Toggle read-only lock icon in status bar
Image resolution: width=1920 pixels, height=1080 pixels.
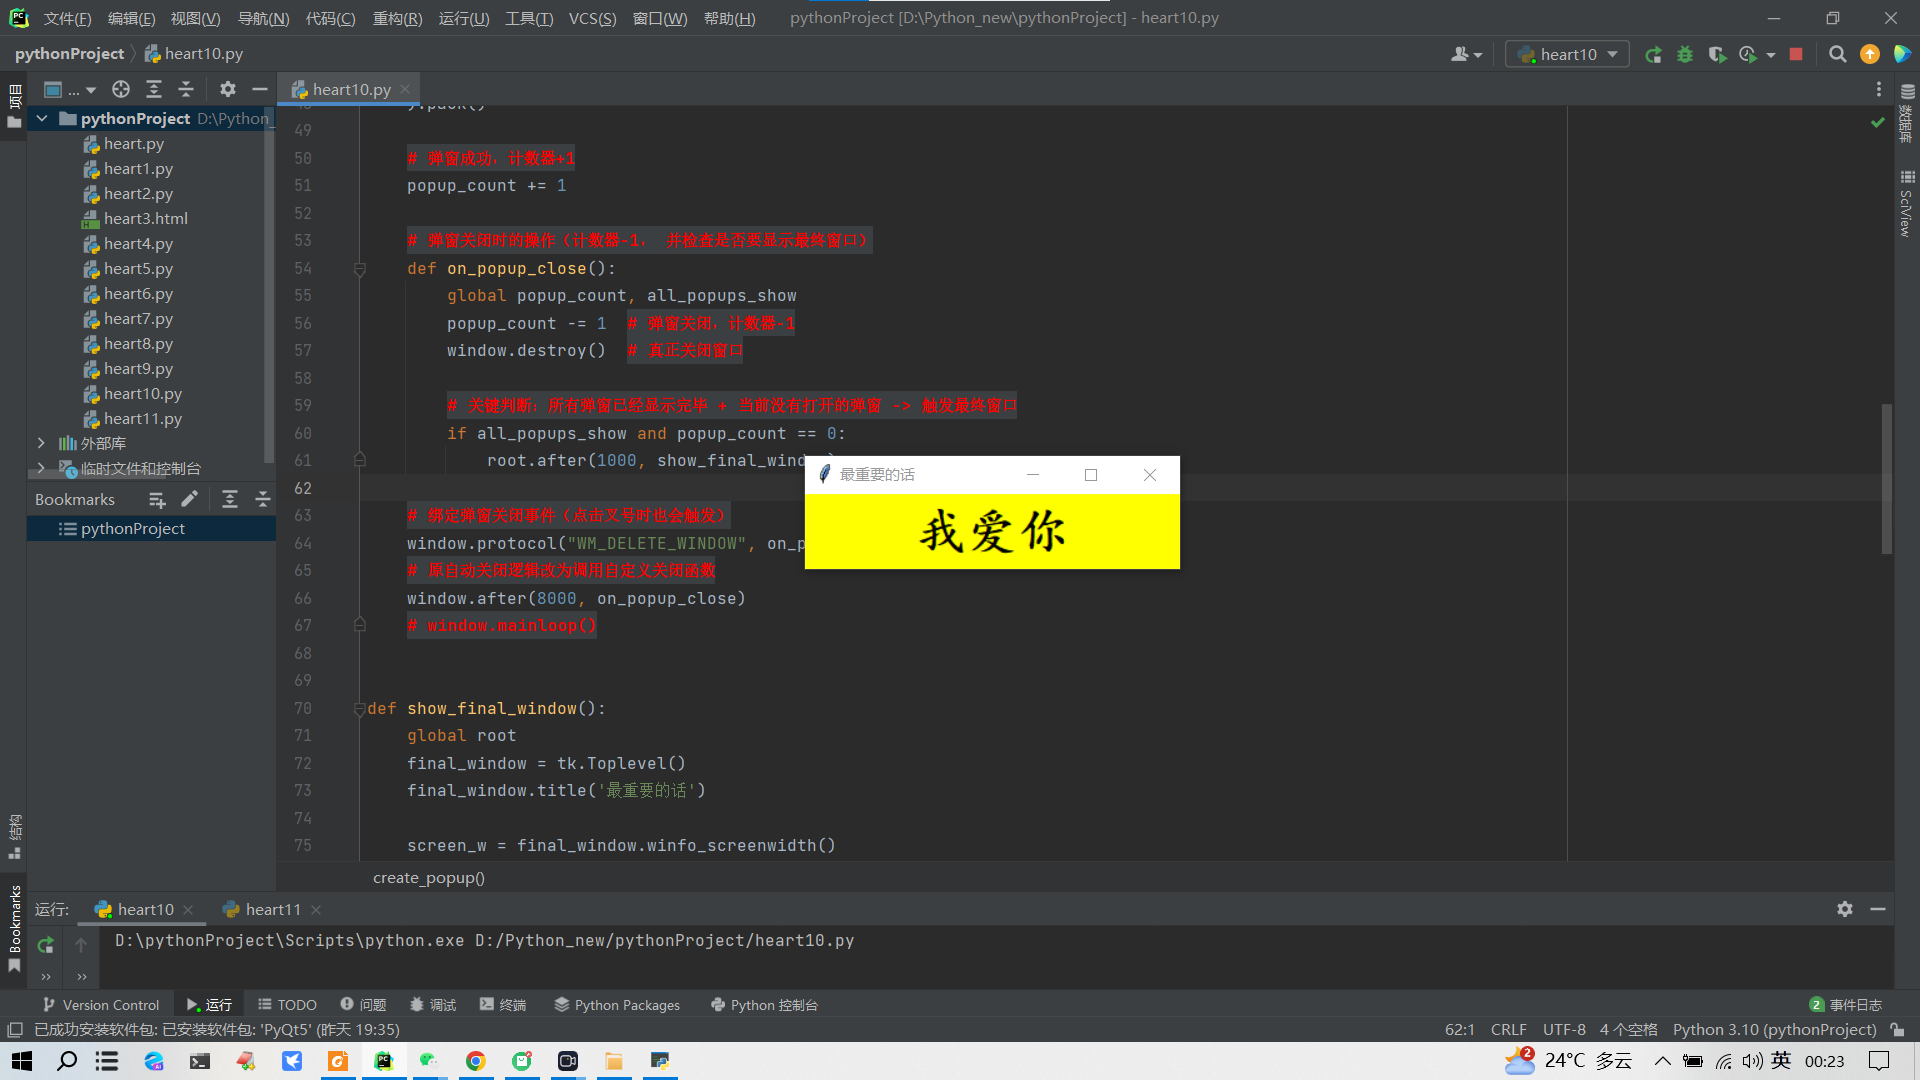1897,1030
